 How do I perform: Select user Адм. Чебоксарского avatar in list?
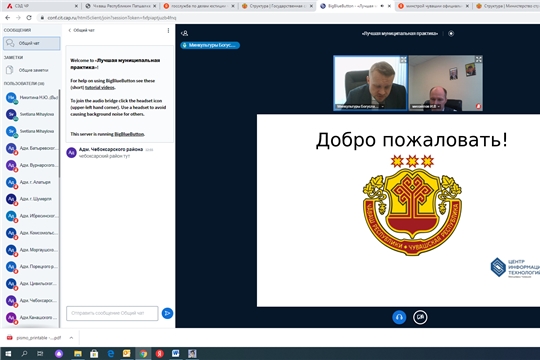click(x=11, y=300)
